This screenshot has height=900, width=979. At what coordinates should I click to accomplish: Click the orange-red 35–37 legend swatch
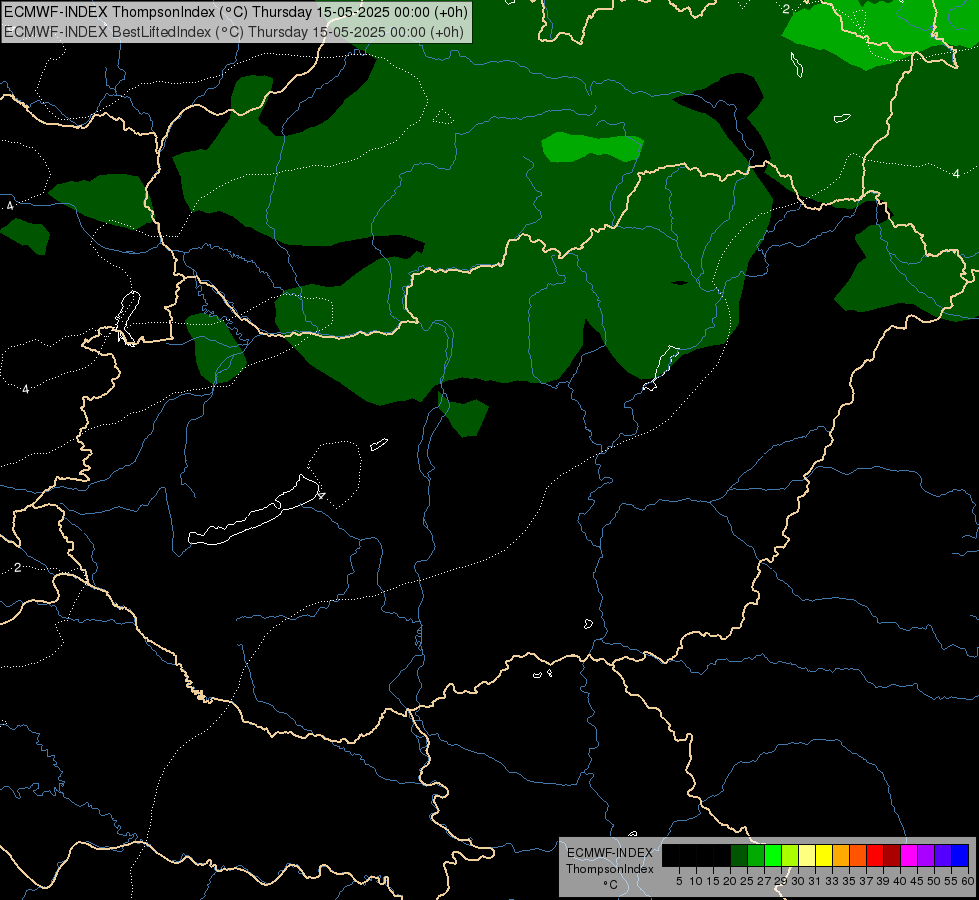[858, 855]
